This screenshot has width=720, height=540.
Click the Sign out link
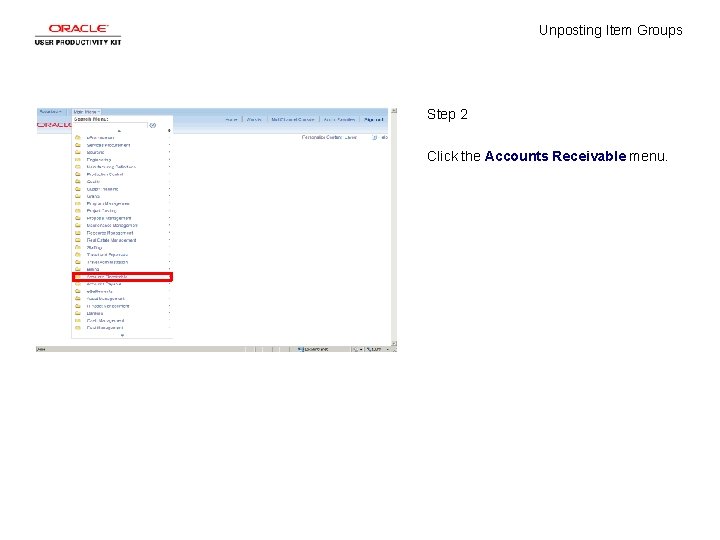pos(373,120)
